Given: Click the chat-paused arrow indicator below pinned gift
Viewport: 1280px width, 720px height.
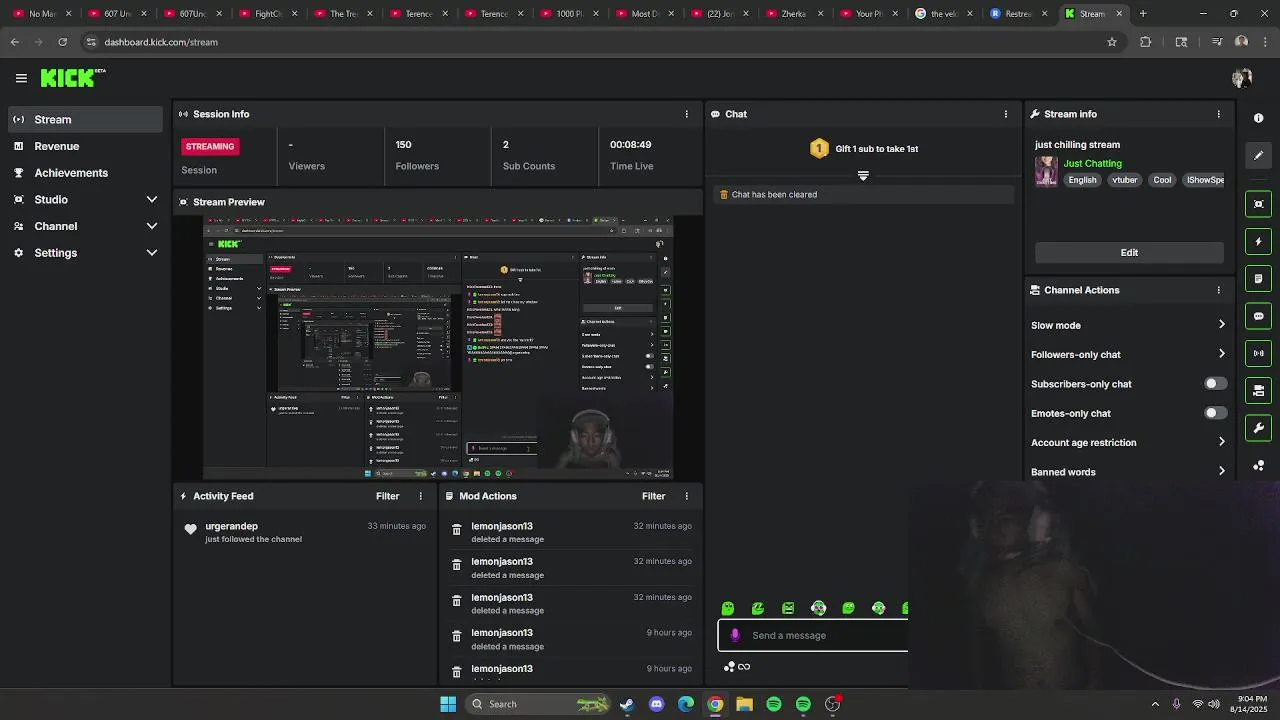Looking at the screenshot, I should click(863, 175).
